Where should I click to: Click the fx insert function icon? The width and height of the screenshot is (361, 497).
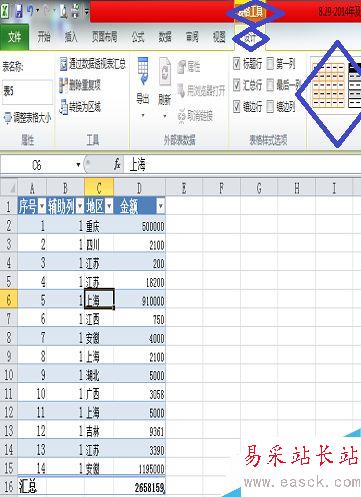click(x=117, y=164)
